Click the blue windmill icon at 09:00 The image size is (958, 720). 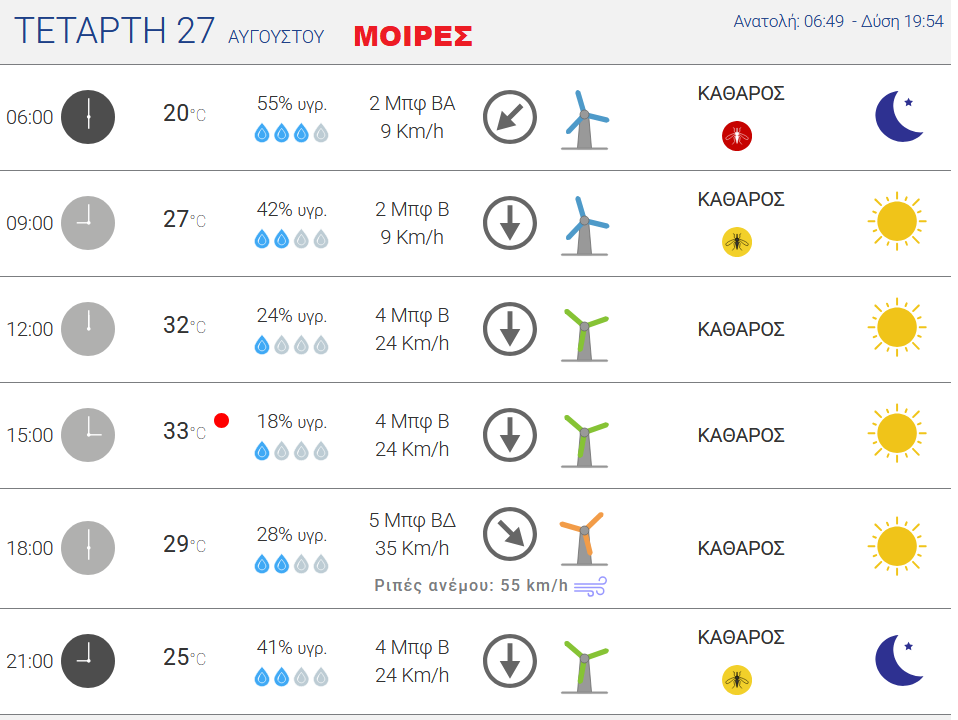585,226
